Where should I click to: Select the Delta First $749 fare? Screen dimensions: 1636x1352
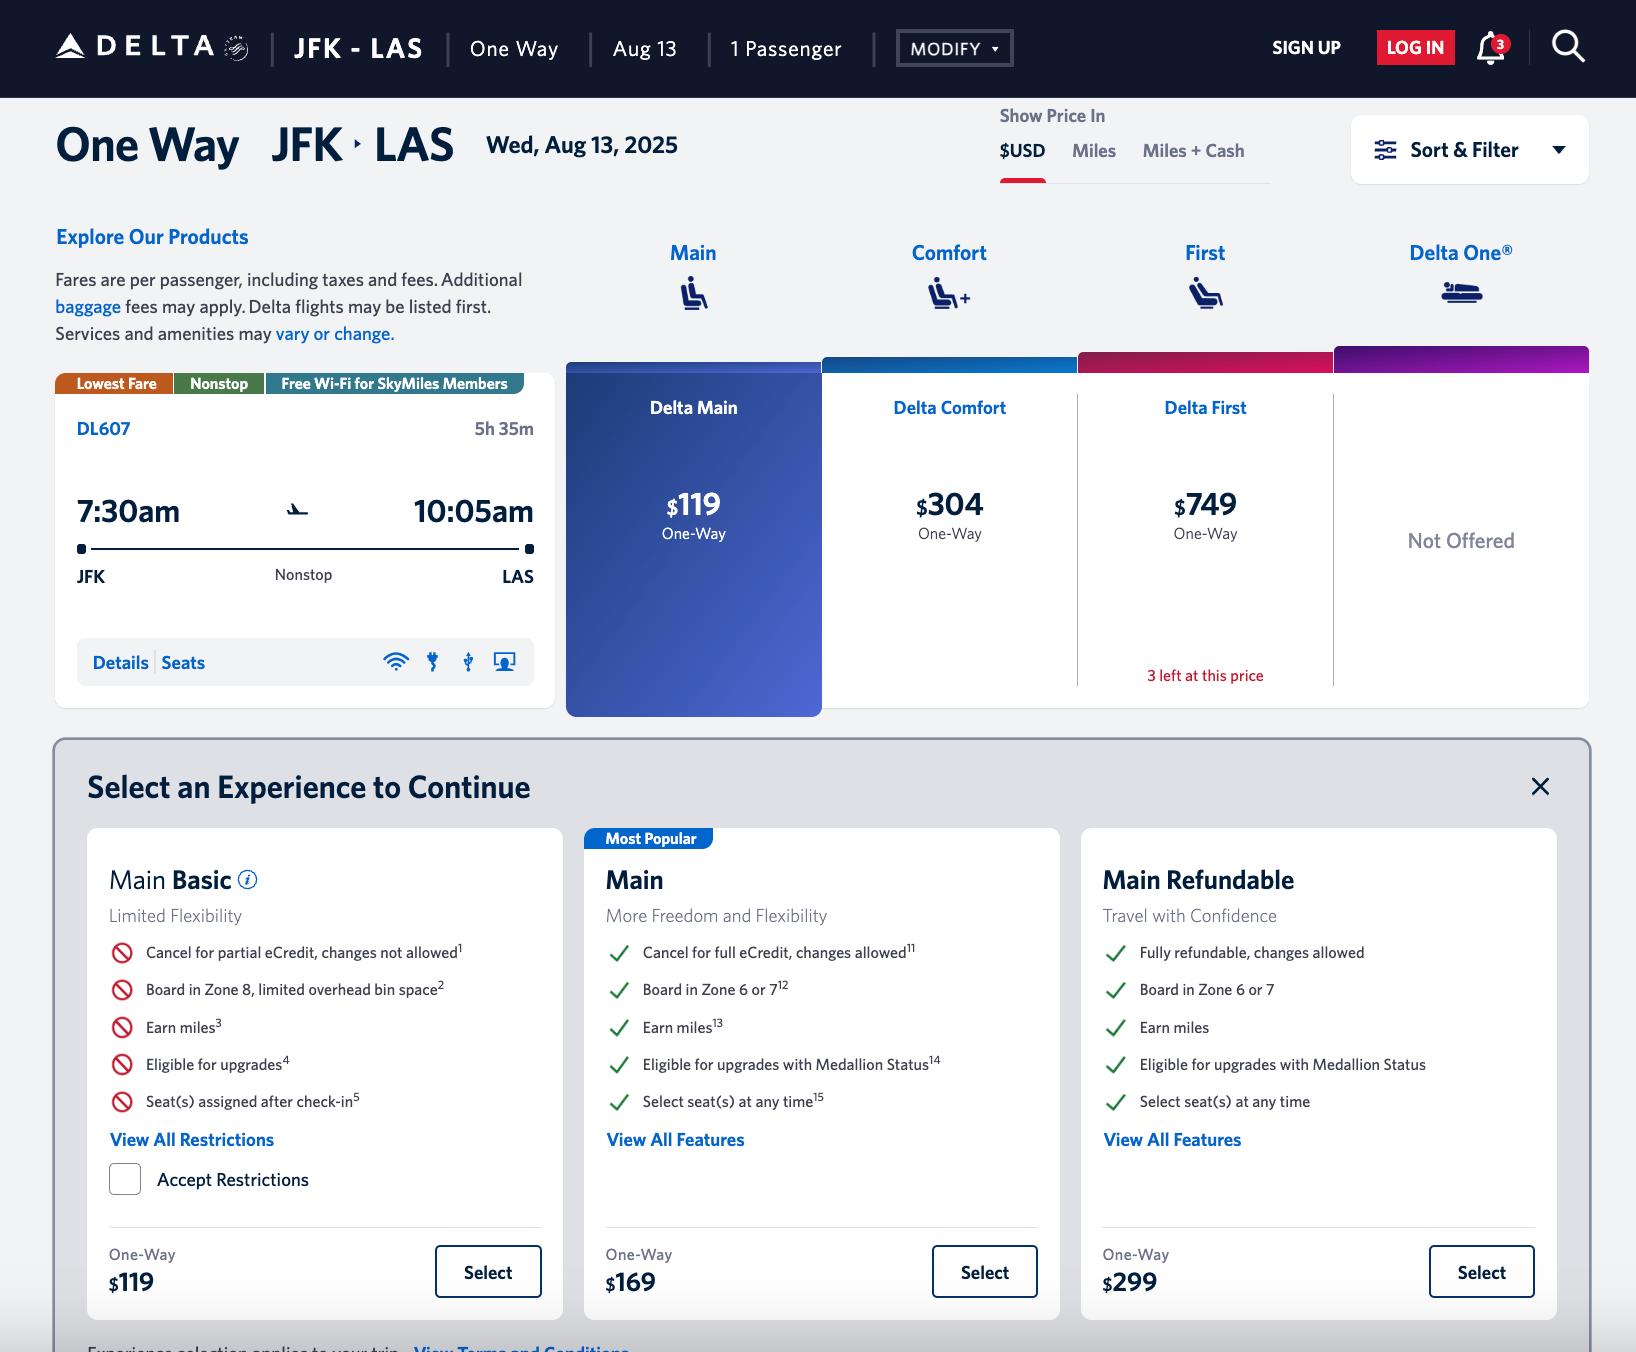click(1205, 540)
